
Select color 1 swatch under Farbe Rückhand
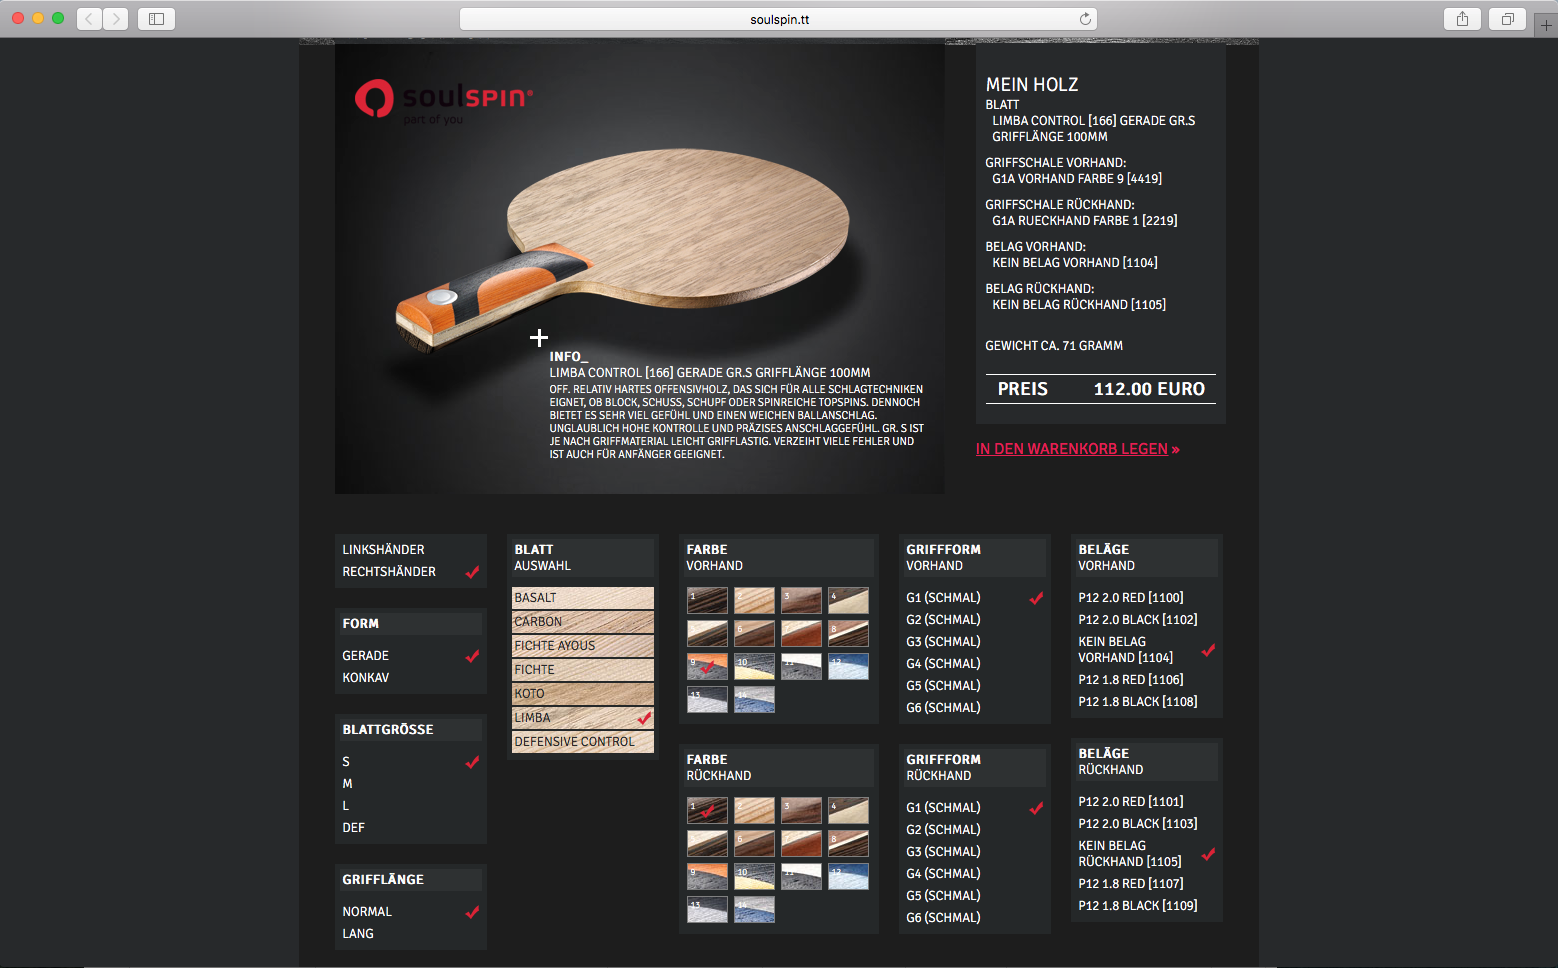coord(707,811)
